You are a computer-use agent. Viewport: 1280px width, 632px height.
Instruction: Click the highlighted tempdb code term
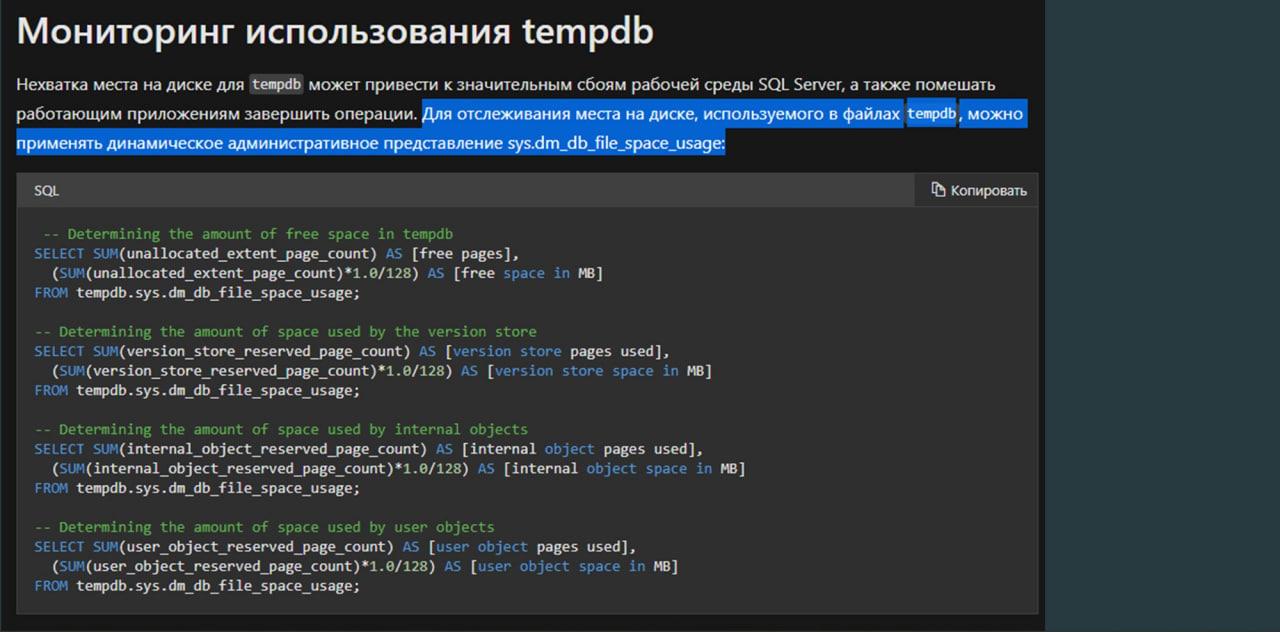(932, 114)
